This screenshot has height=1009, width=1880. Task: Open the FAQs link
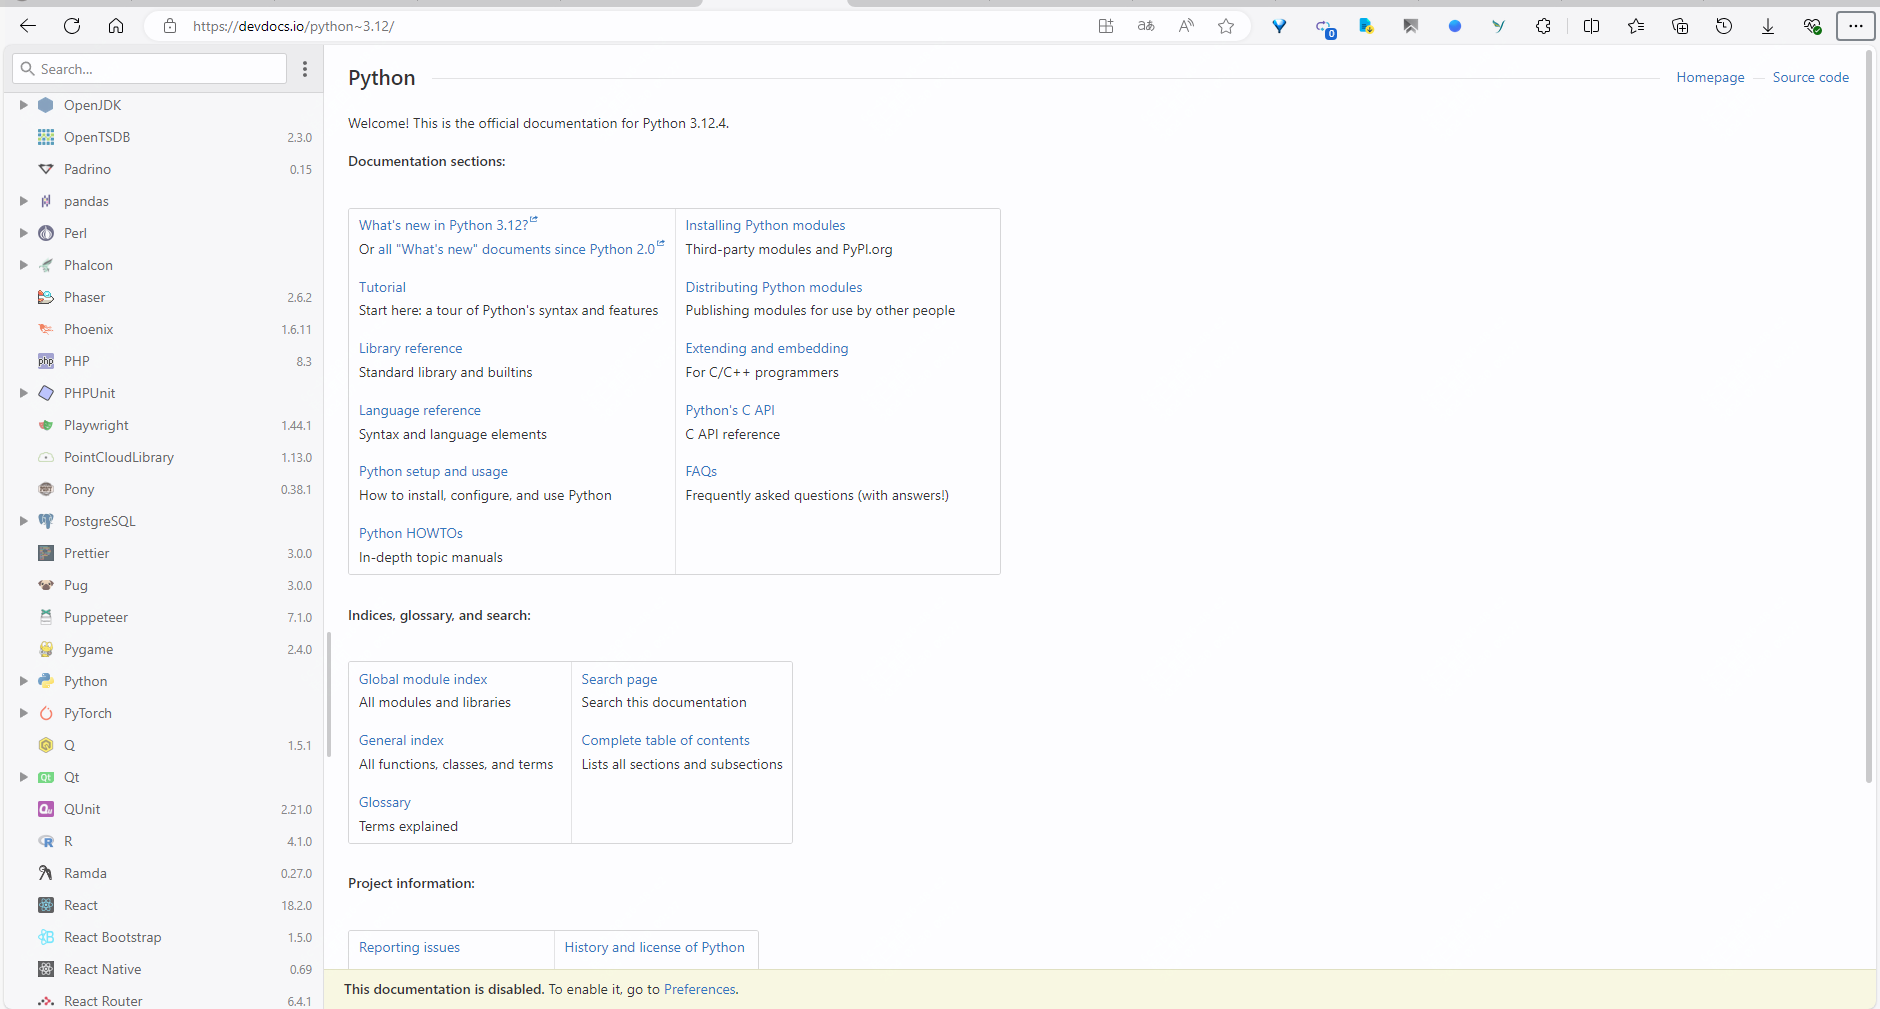[x=701, y=471]
